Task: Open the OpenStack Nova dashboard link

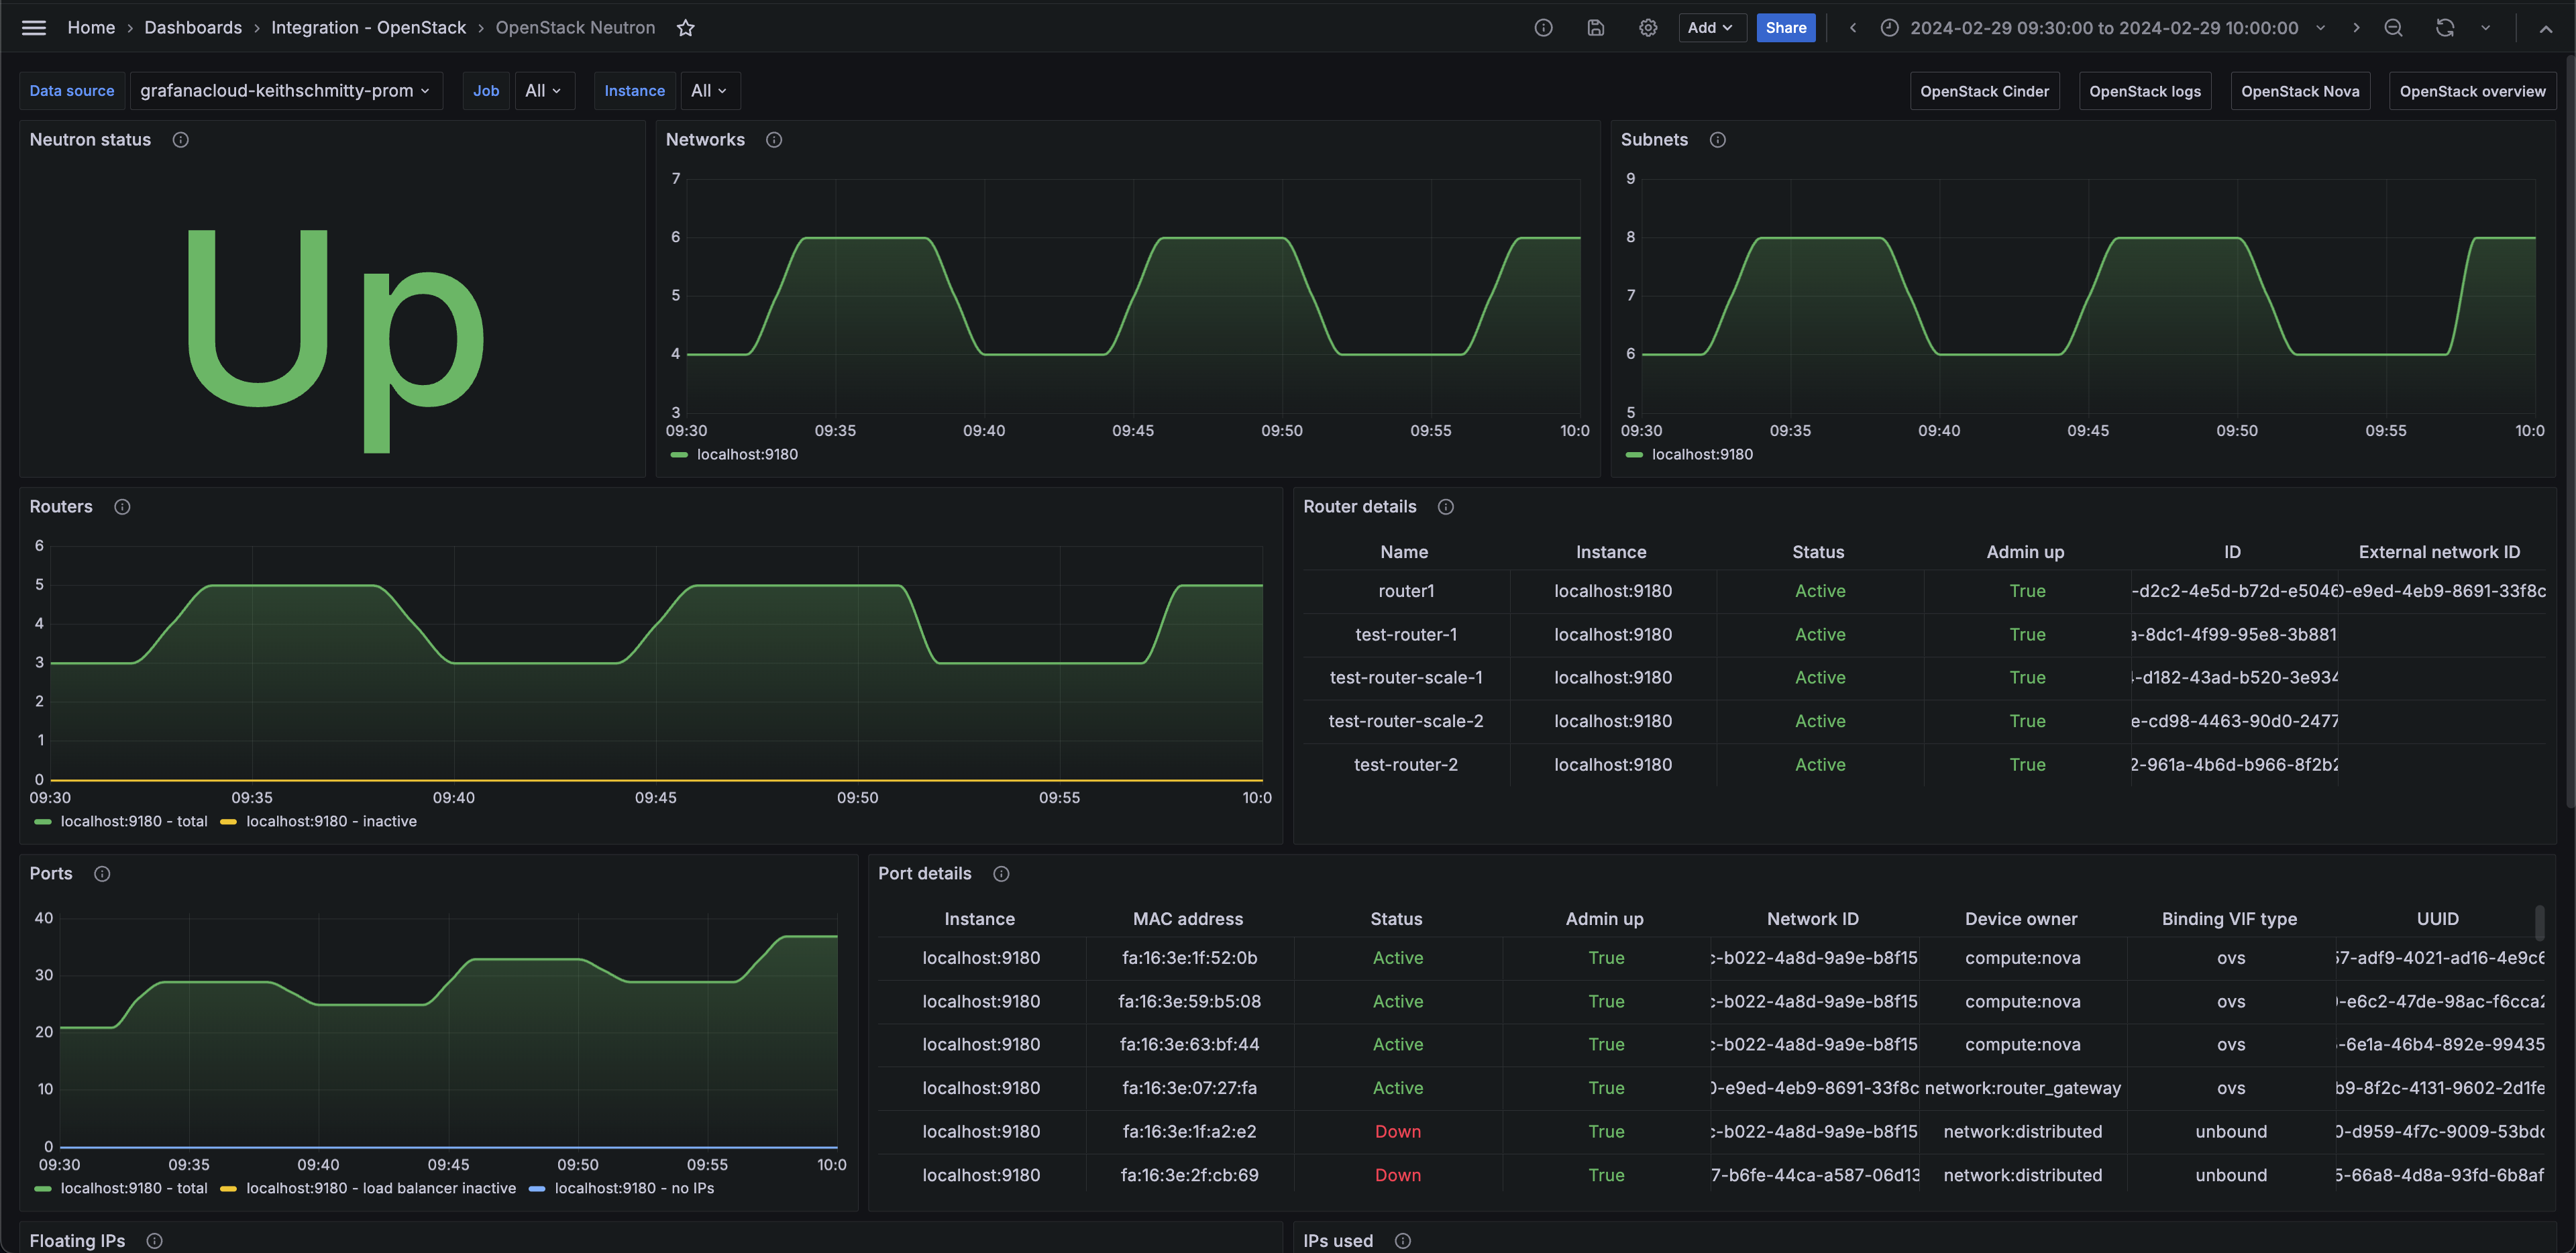Action: point(2299,91)
